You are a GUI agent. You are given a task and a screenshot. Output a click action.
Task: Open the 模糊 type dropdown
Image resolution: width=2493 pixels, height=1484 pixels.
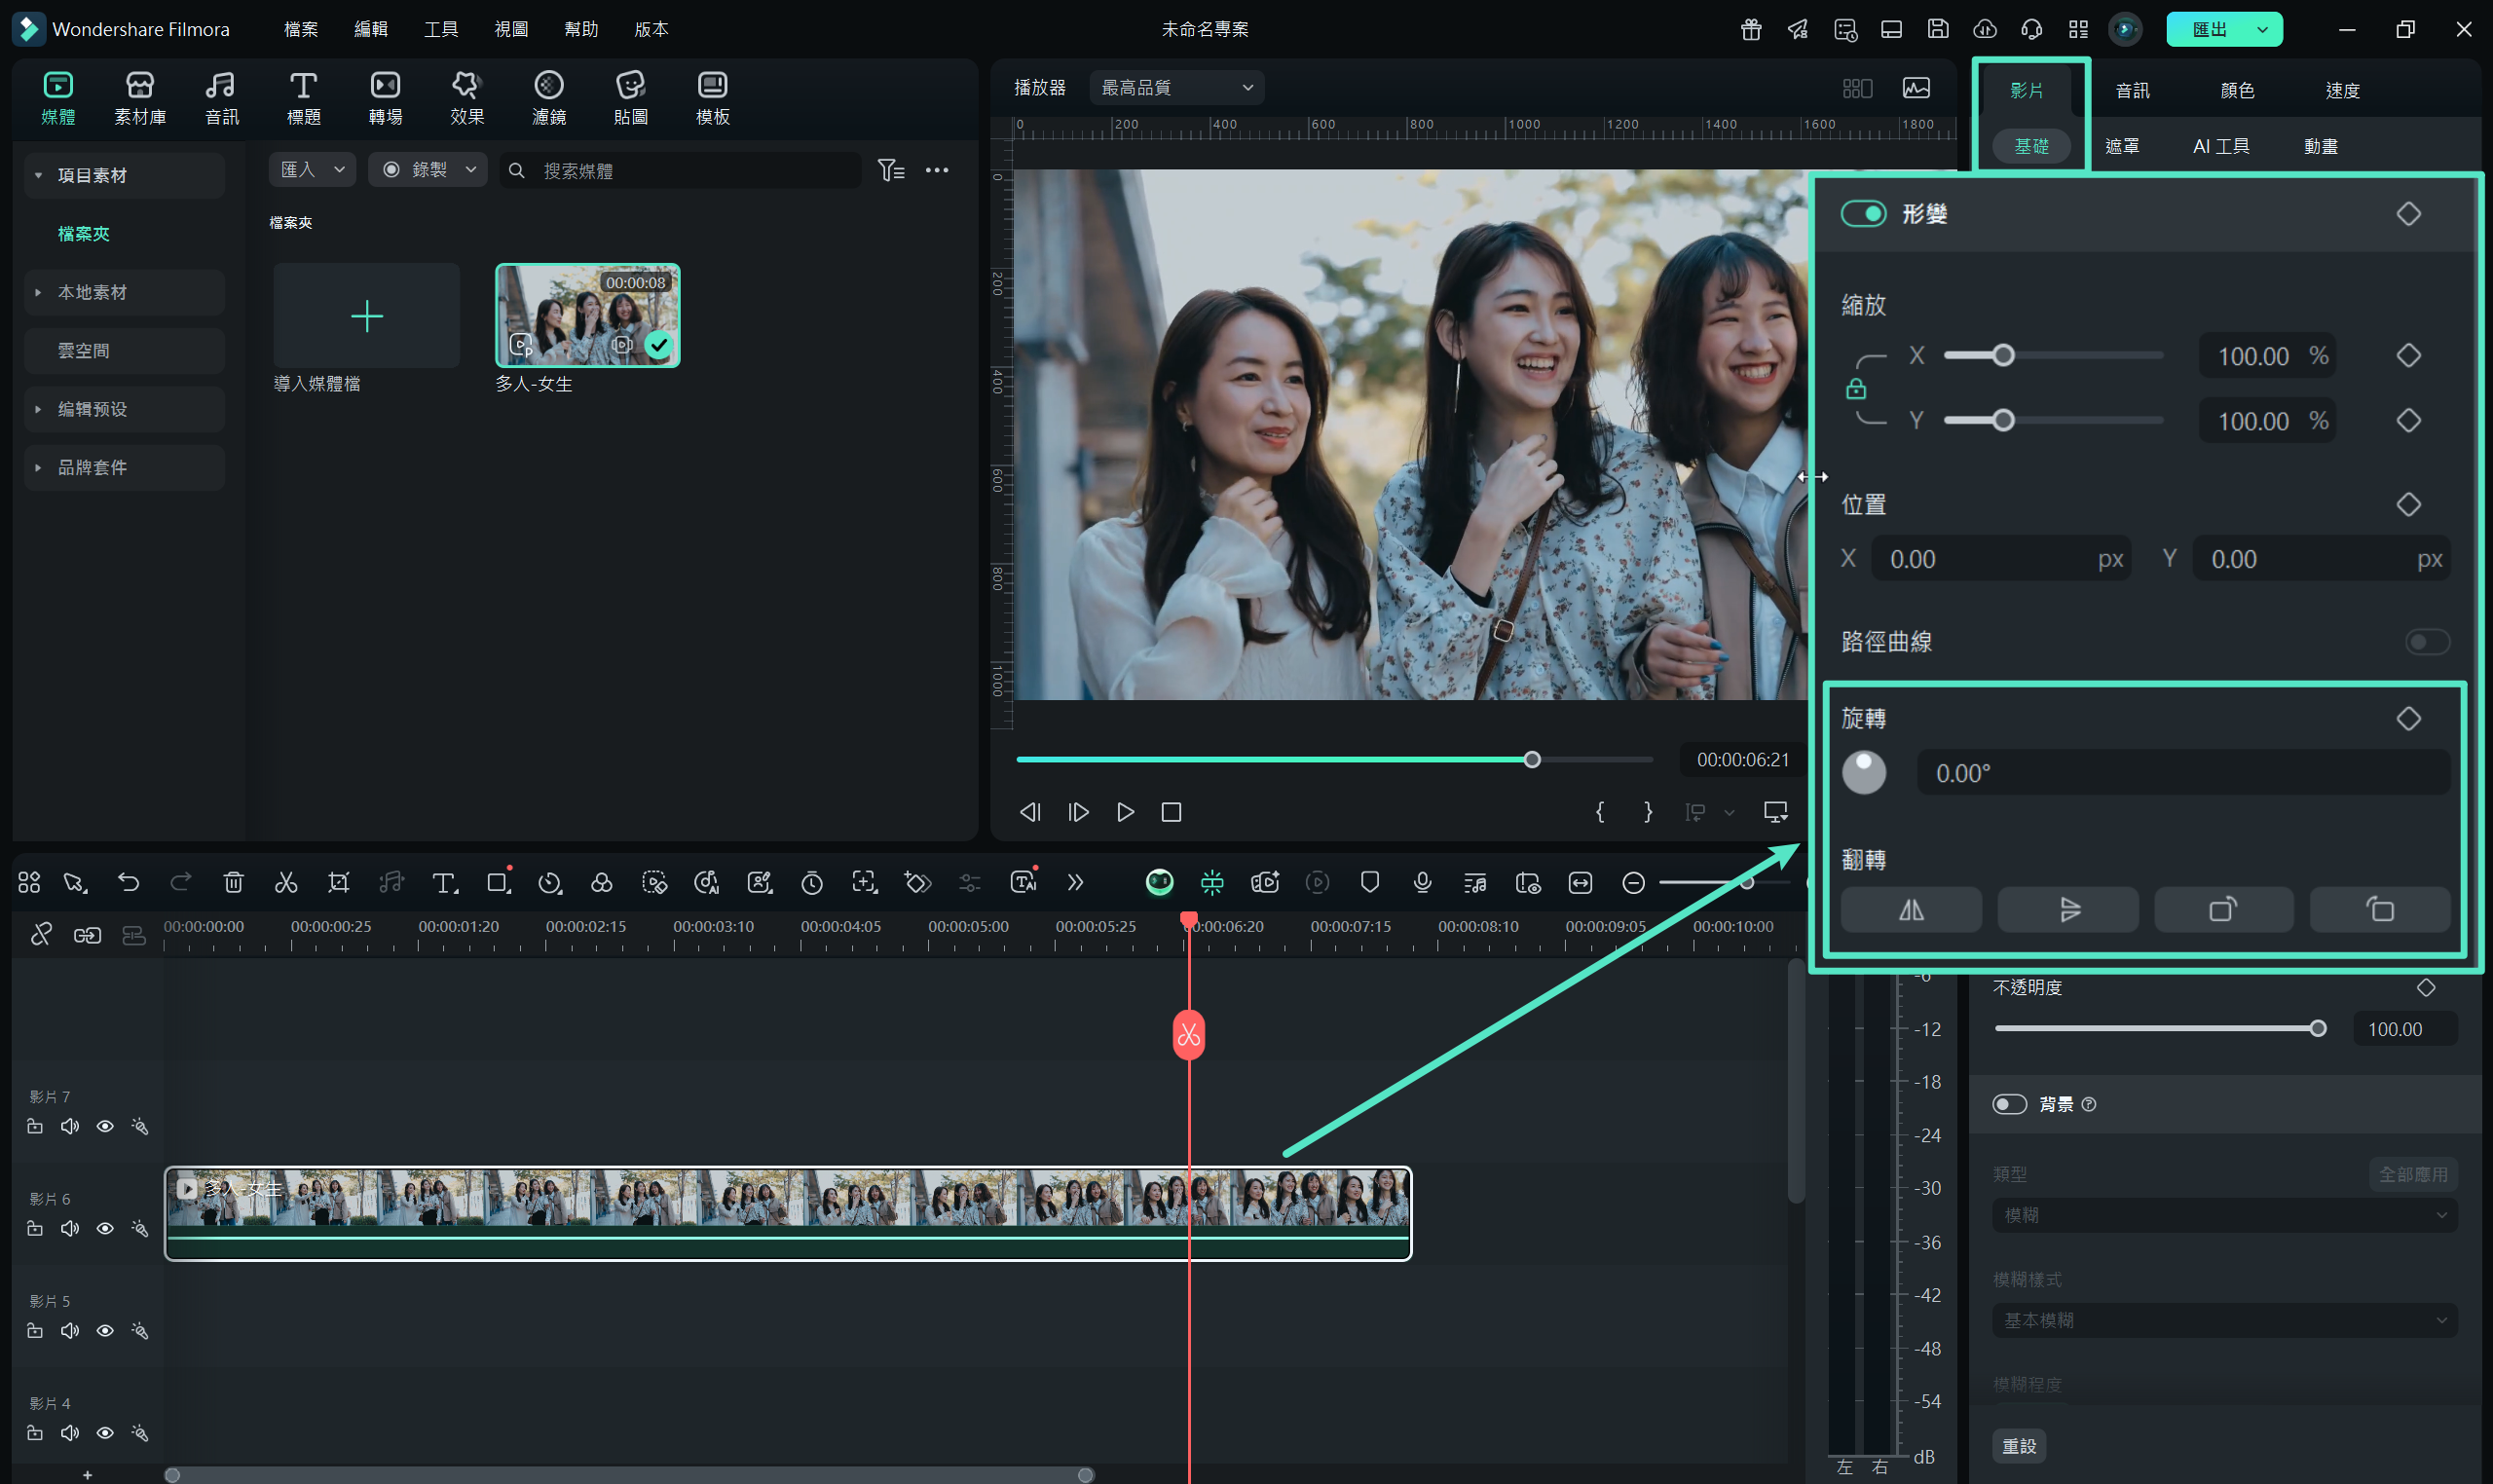pos(2224,1215)
